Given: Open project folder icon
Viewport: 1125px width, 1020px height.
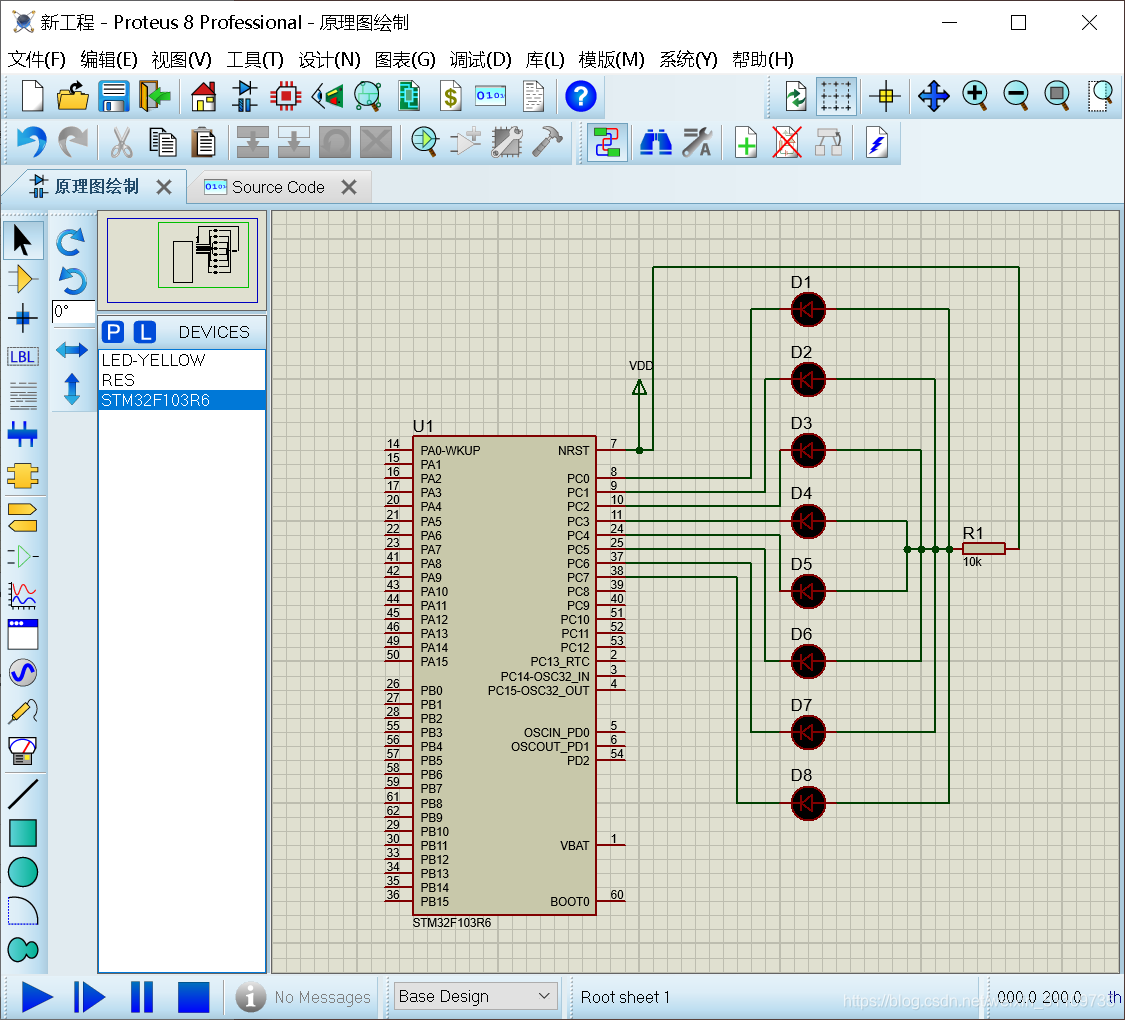Looking at the screenshot, I should coord(72,96).
